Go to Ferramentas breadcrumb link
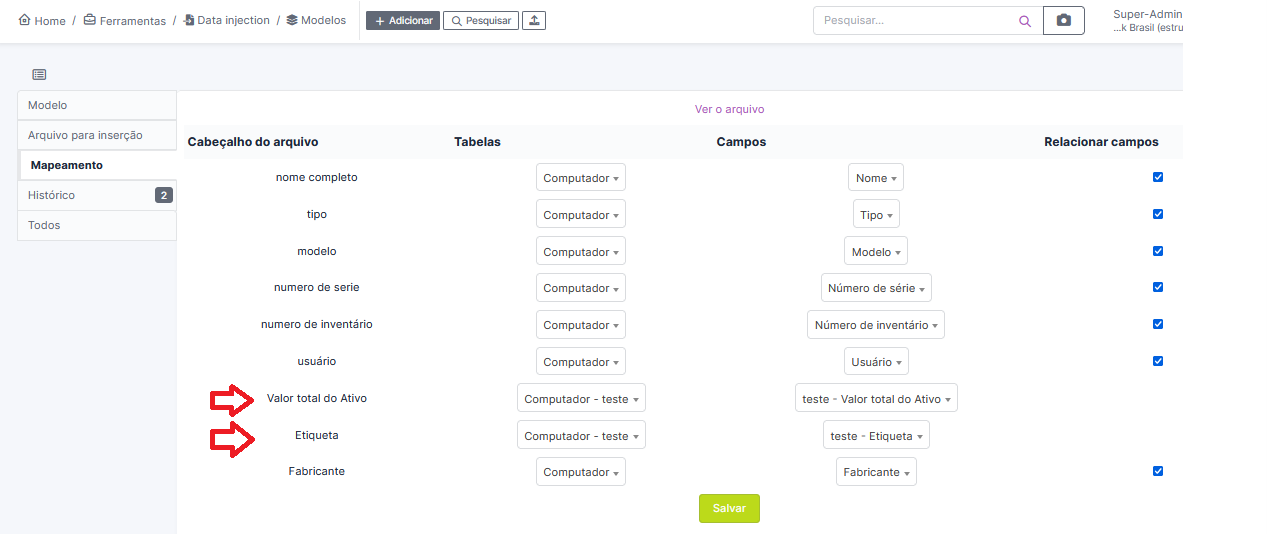This screenshot has height=534, width=1267. click(133, 20)
